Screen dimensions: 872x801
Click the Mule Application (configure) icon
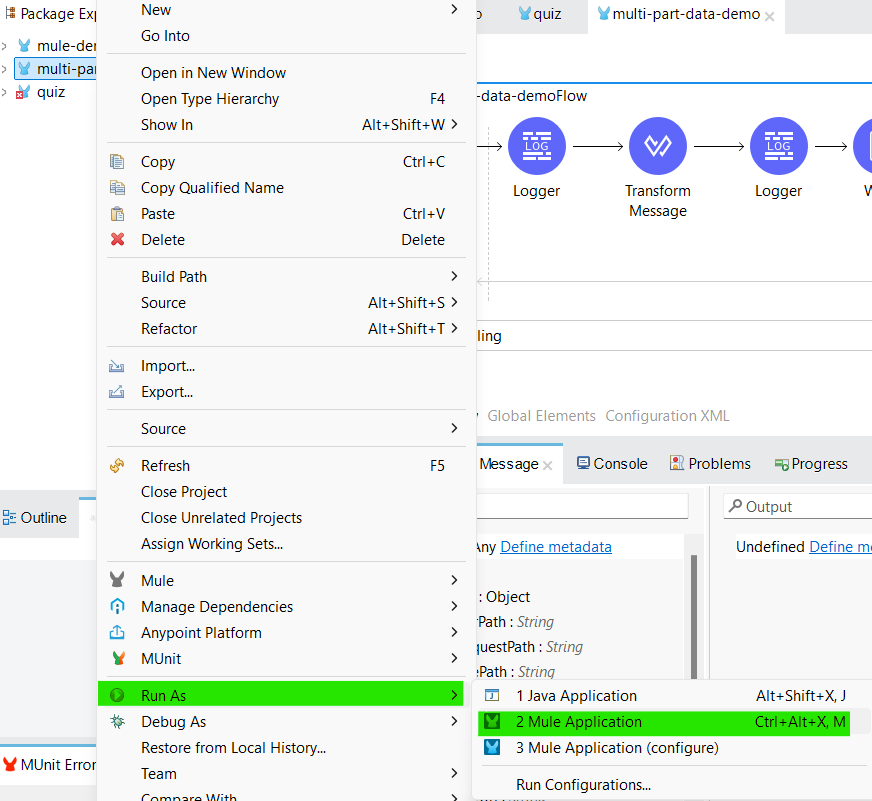coord(492,748)
